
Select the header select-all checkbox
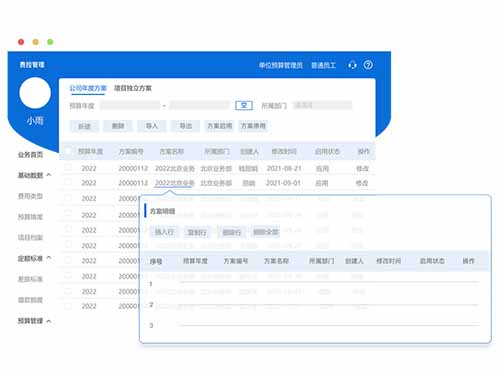pos(68,151)
